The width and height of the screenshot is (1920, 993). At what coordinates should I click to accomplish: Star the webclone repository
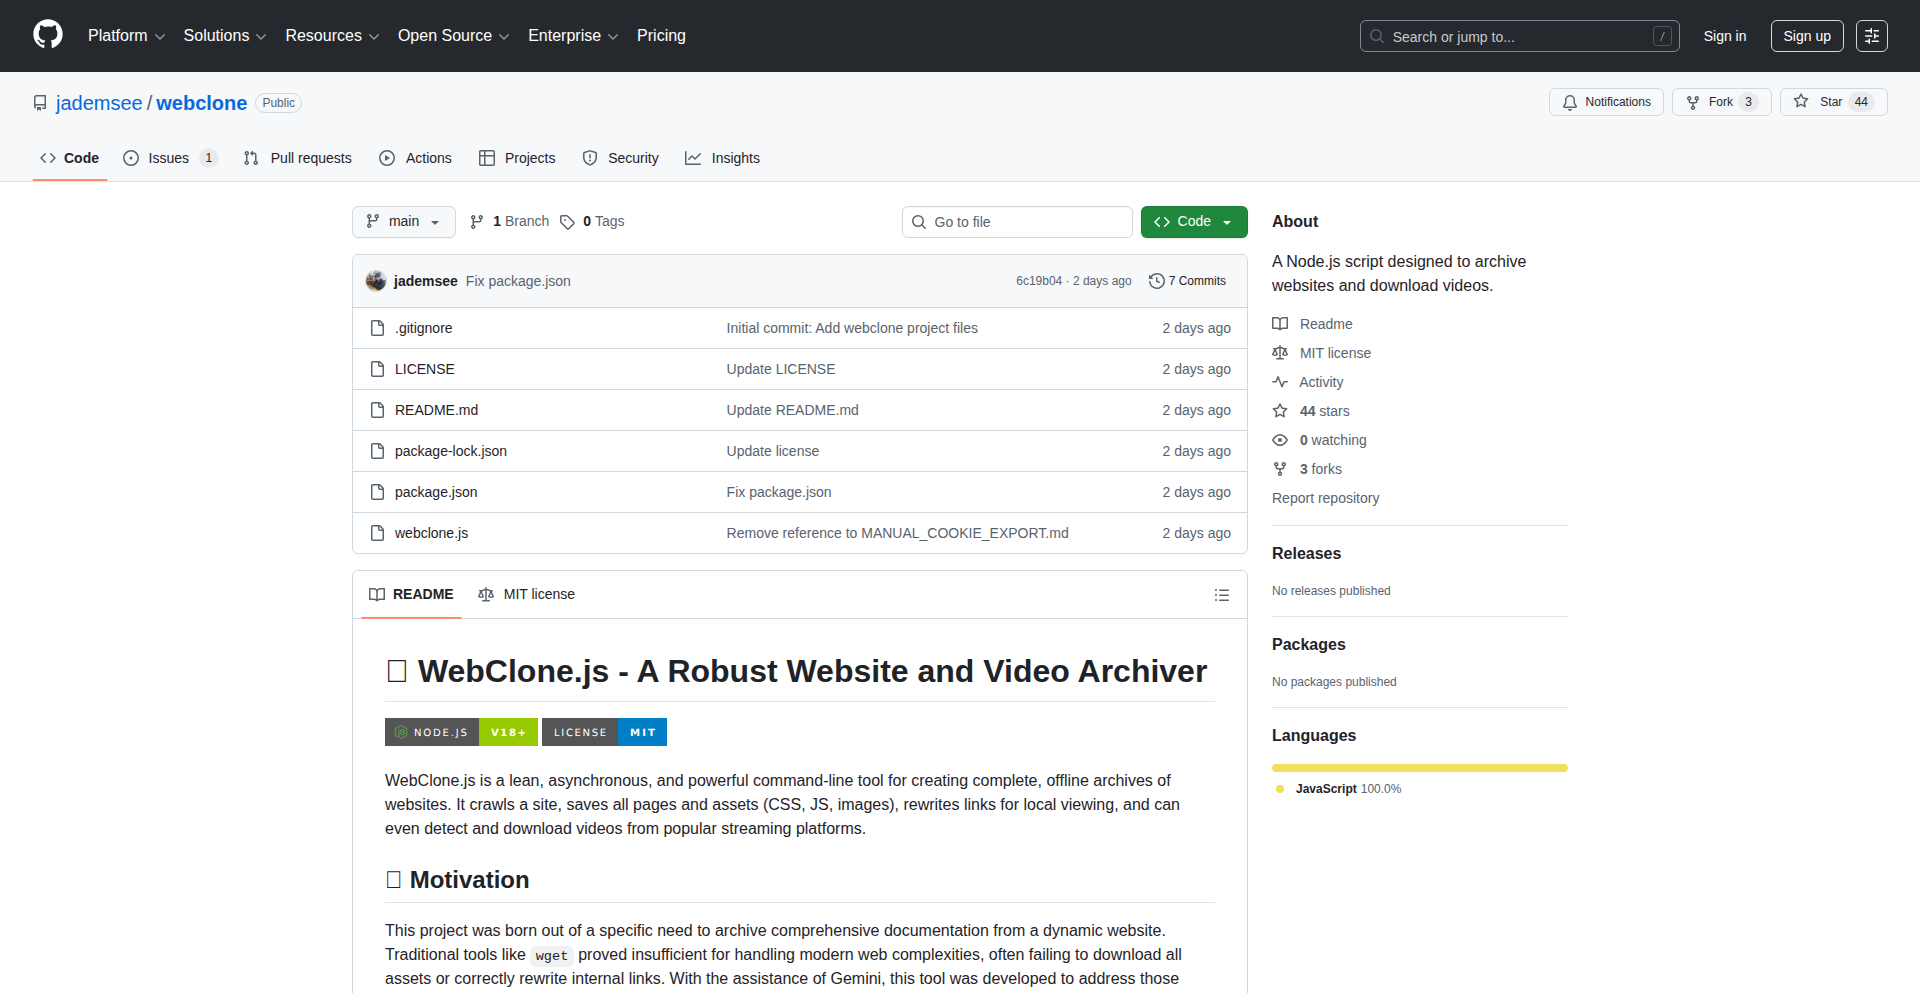(1832, 101)
